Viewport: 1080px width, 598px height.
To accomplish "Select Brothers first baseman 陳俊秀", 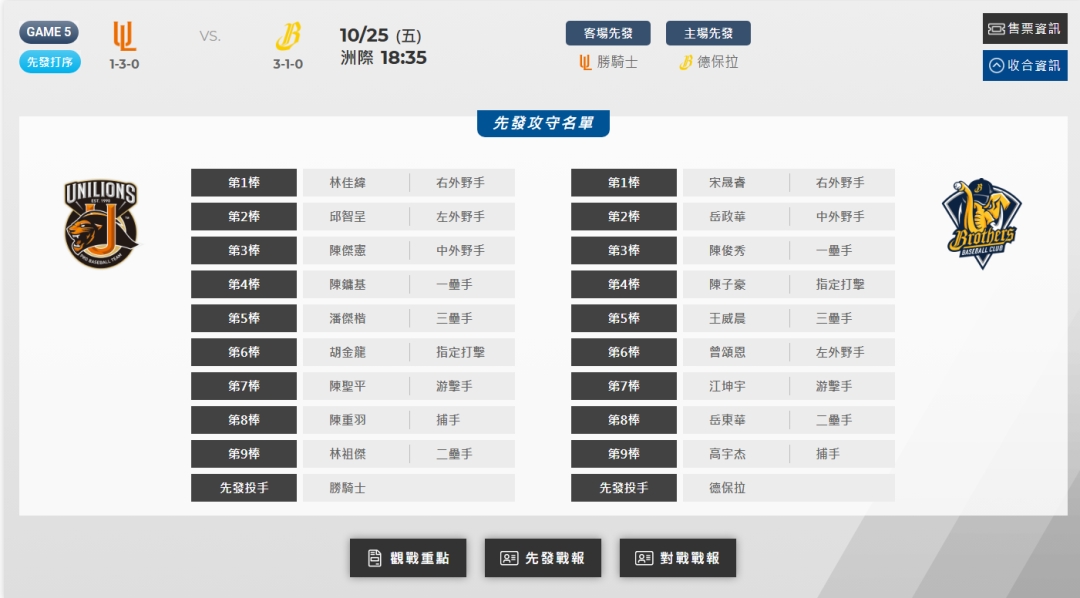I will click(x=727, y=250).
